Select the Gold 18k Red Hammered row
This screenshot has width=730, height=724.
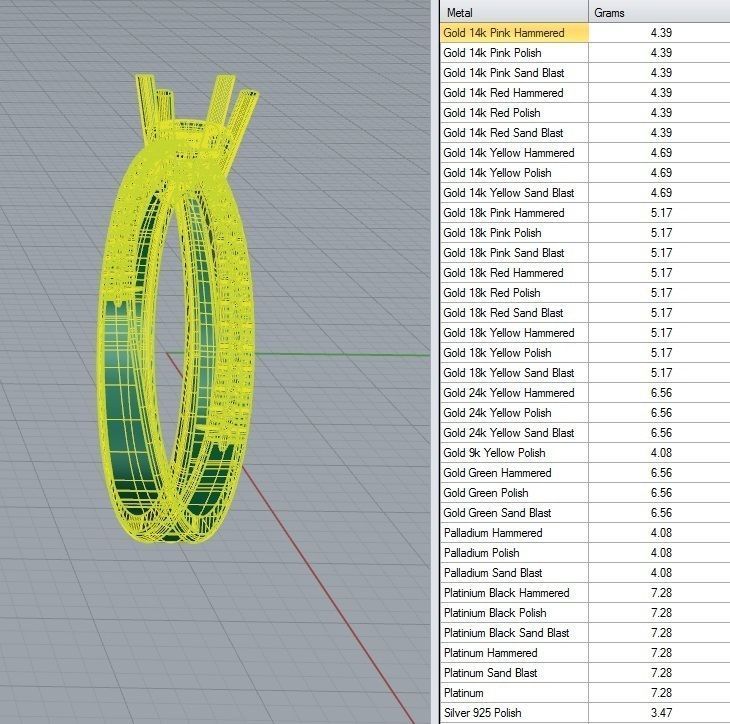(585, 273)
